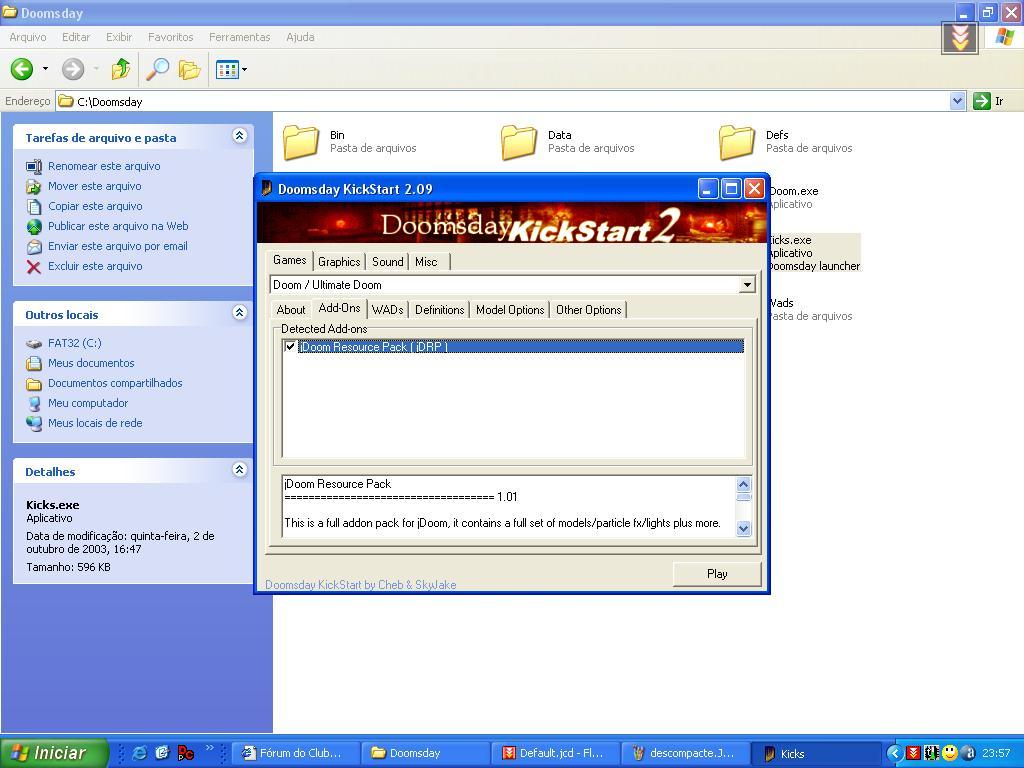The image size is (1024, 768).
Task: Switch to the Sound tab
Action: coord(387,262)
